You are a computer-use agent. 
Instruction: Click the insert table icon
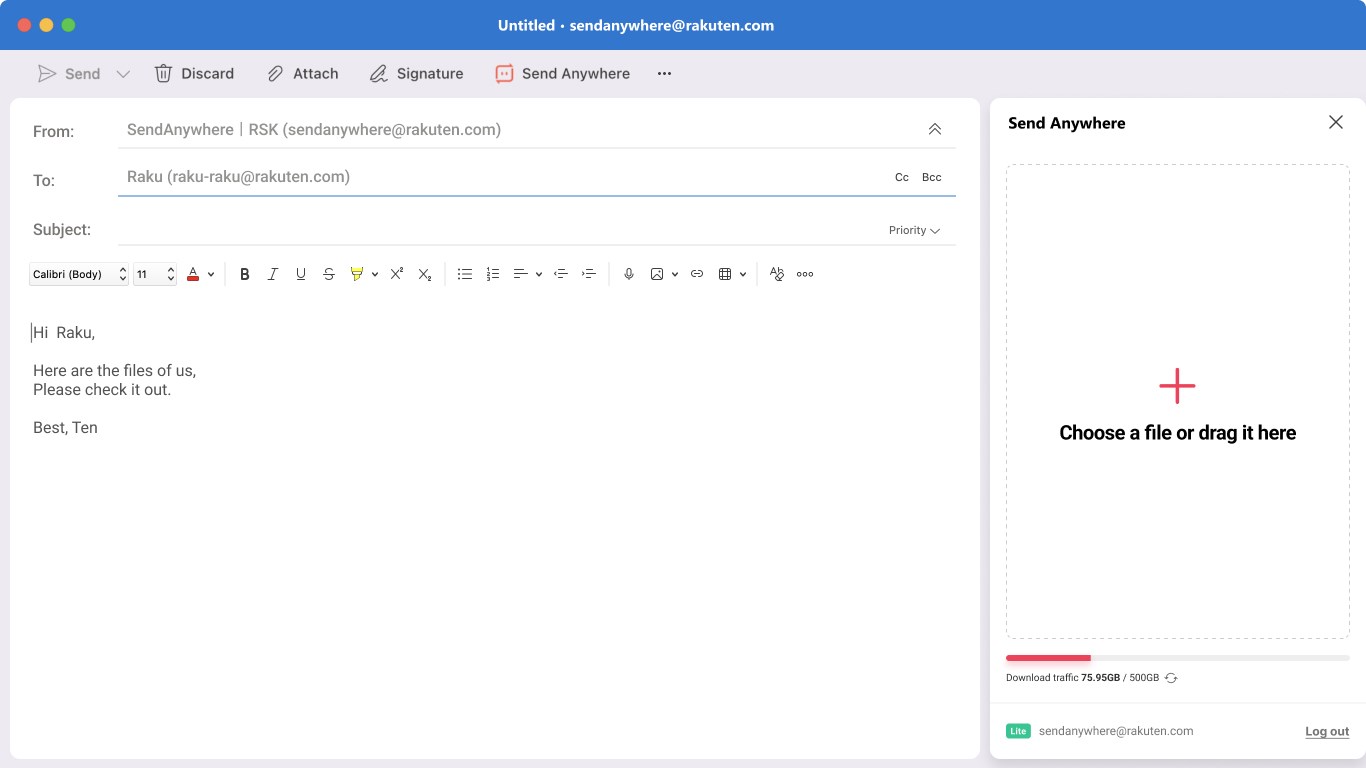tap(725, 274)
